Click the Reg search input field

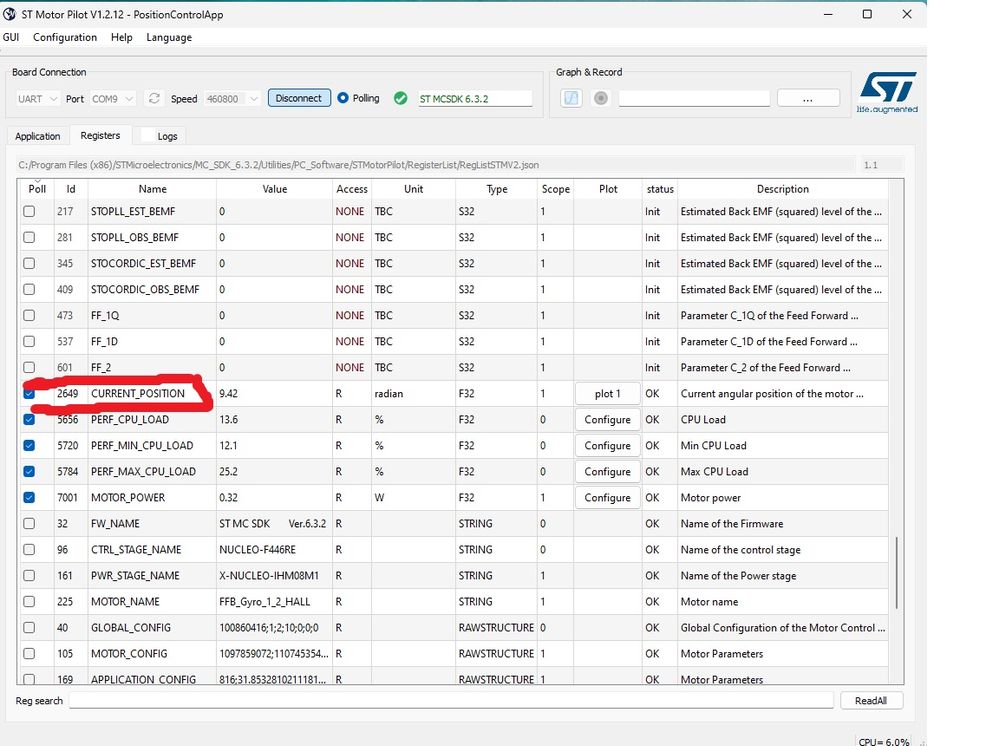pyautogui.click(x=451, y=700)
